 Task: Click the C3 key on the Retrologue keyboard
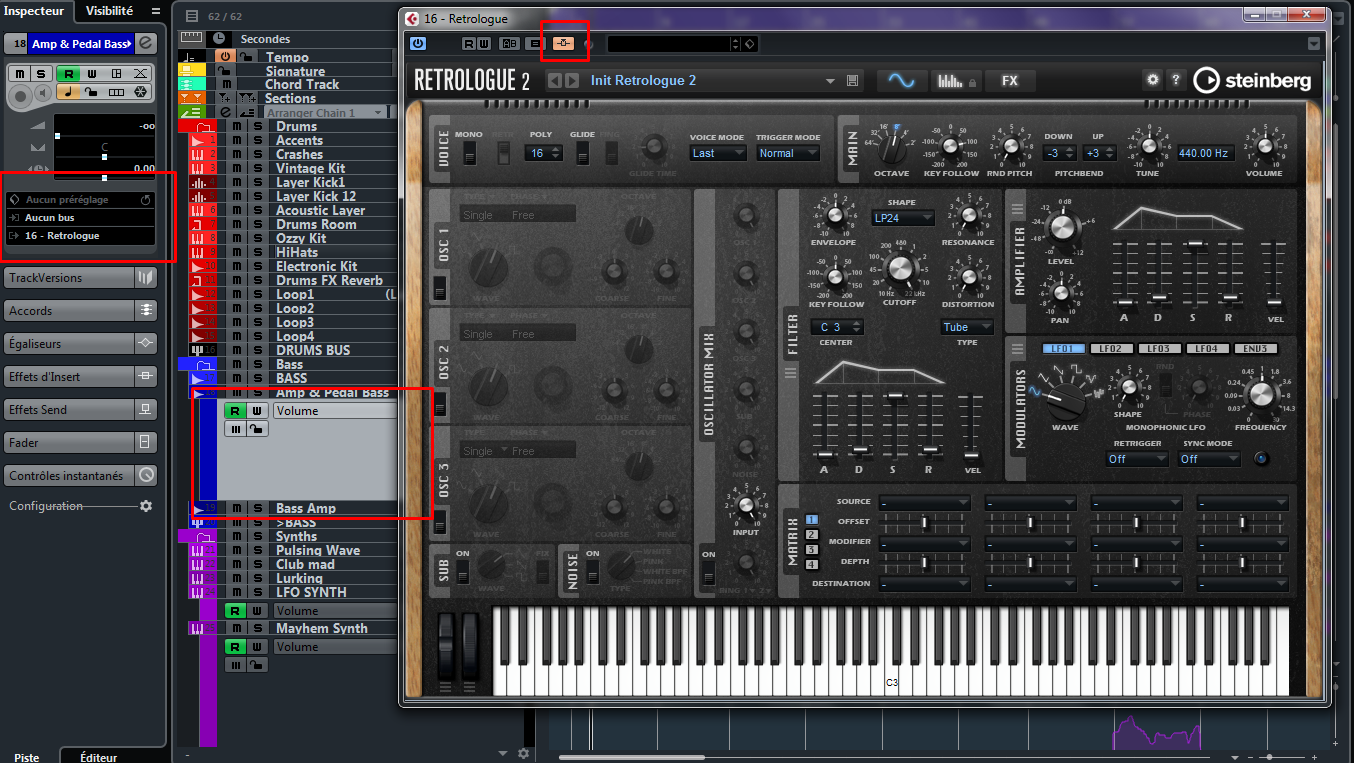892,682
